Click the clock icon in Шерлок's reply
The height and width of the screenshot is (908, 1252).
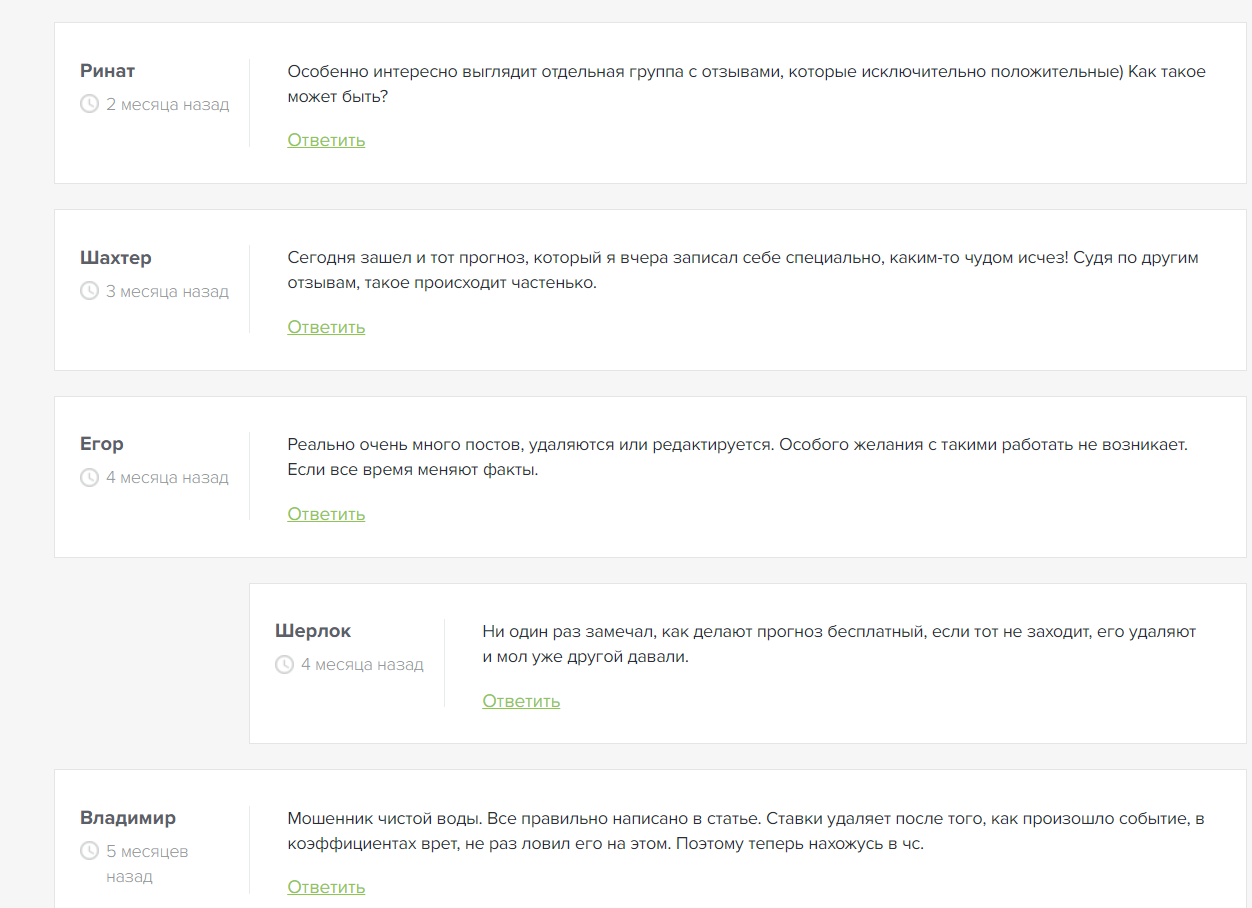pyautogui.click(x=284, y=664)
